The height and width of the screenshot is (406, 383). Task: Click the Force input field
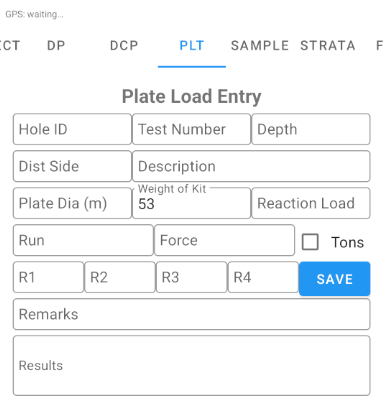pyautogui.click(x=224, y=240)
